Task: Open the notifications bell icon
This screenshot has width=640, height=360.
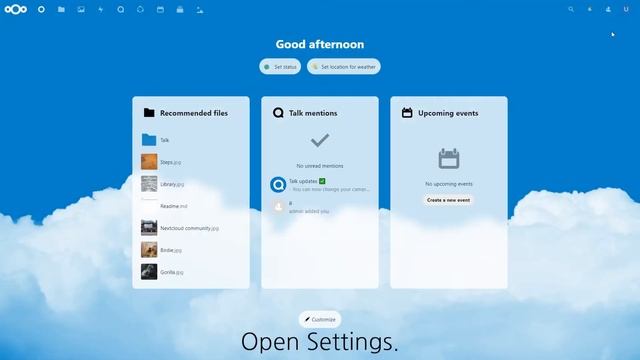Action: click(x=590, y=9)
